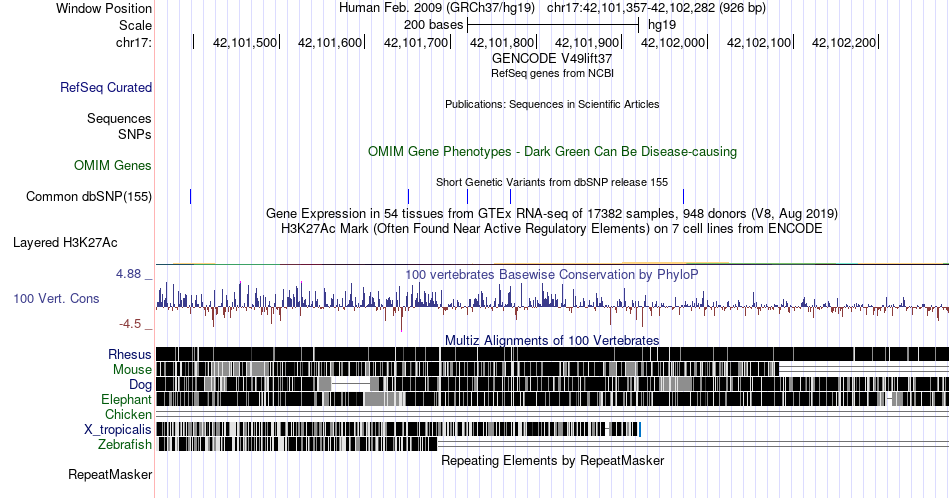
Task: Click the leftmost dbSNP variant tick
Action: pyautogui.click(x=190, y=196)
